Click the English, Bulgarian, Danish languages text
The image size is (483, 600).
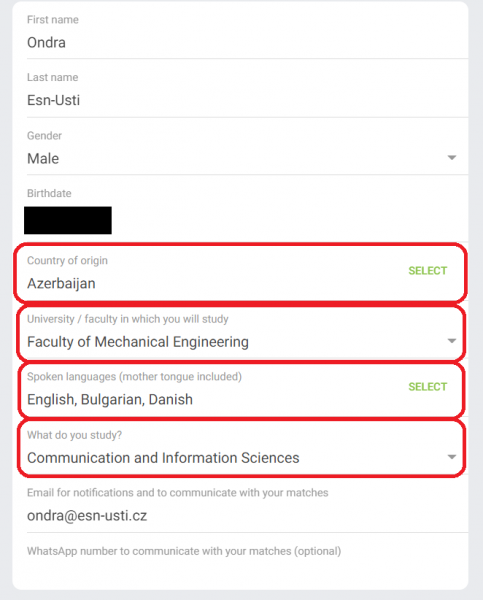tap(110, 399)
